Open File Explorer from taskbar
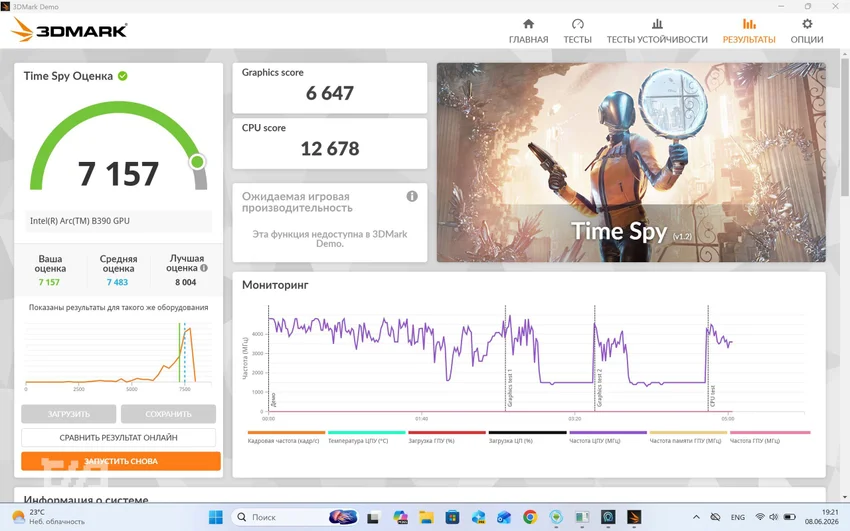The image size is (850, 531). coord(426,517)
